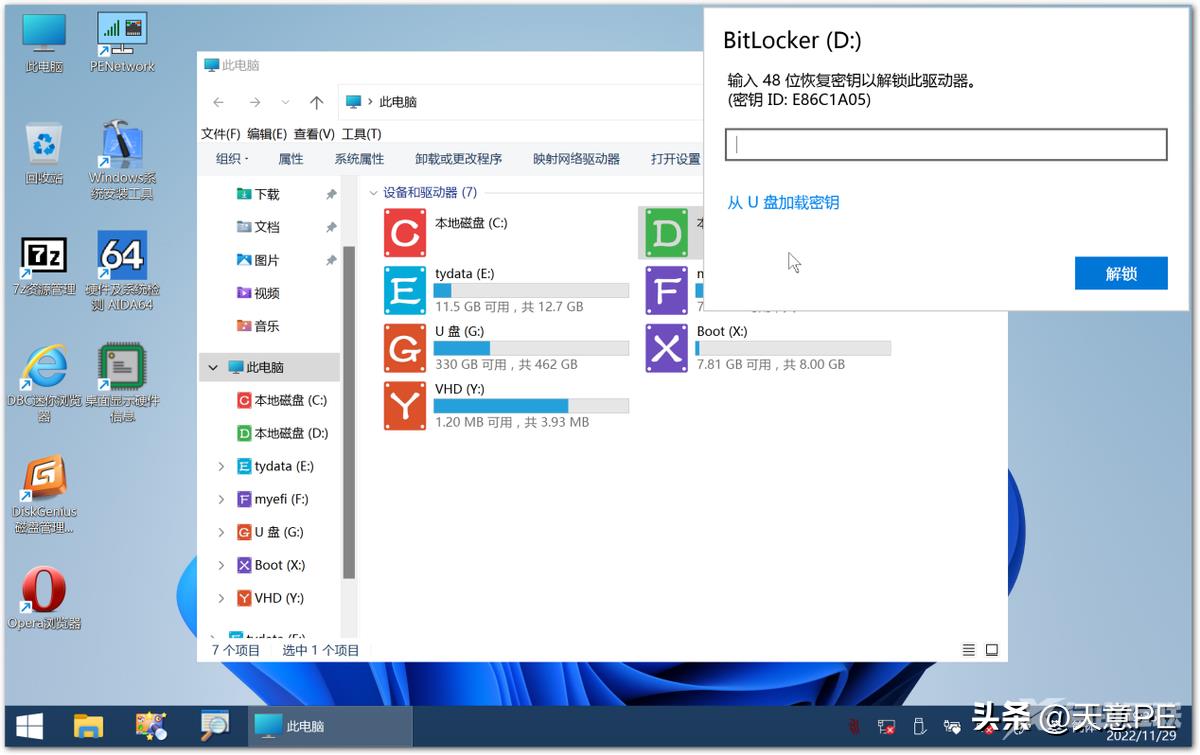
Task: Open the 桌面显示硬件信息 desktop shortcut
Action: point(122,383)
